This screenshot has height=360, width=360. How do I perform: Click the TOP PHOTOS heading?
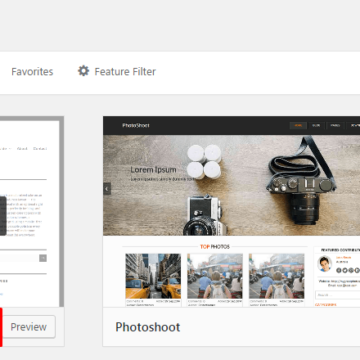(215, 247)
